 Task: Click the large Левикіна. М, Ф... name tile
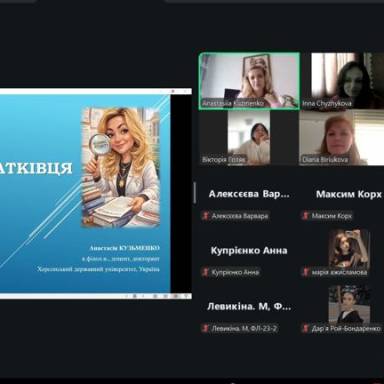point(249,306)
